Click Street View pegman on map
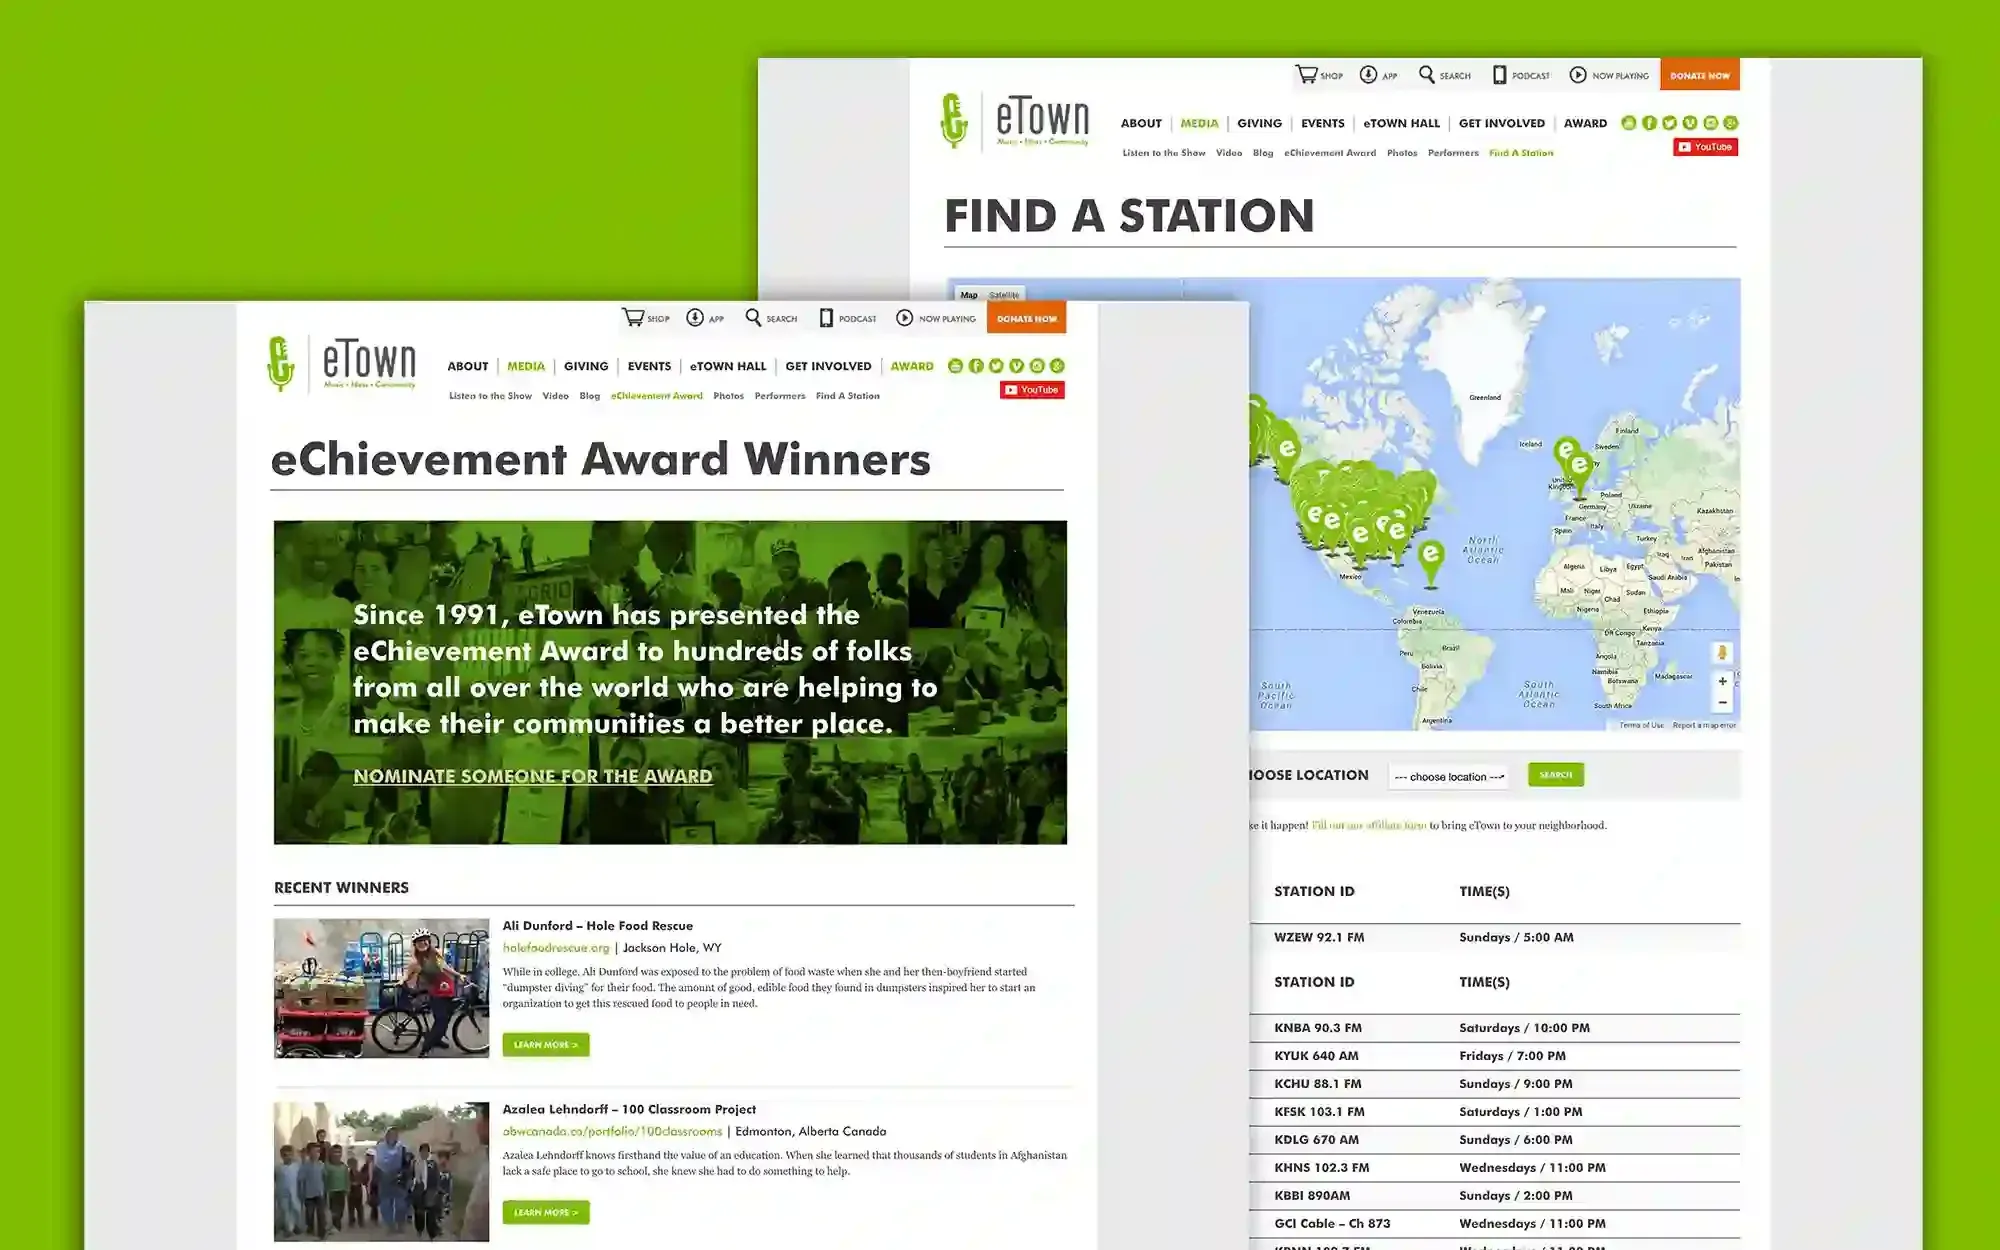Screen dimensions: 2000x1250 pos(1722,653)
